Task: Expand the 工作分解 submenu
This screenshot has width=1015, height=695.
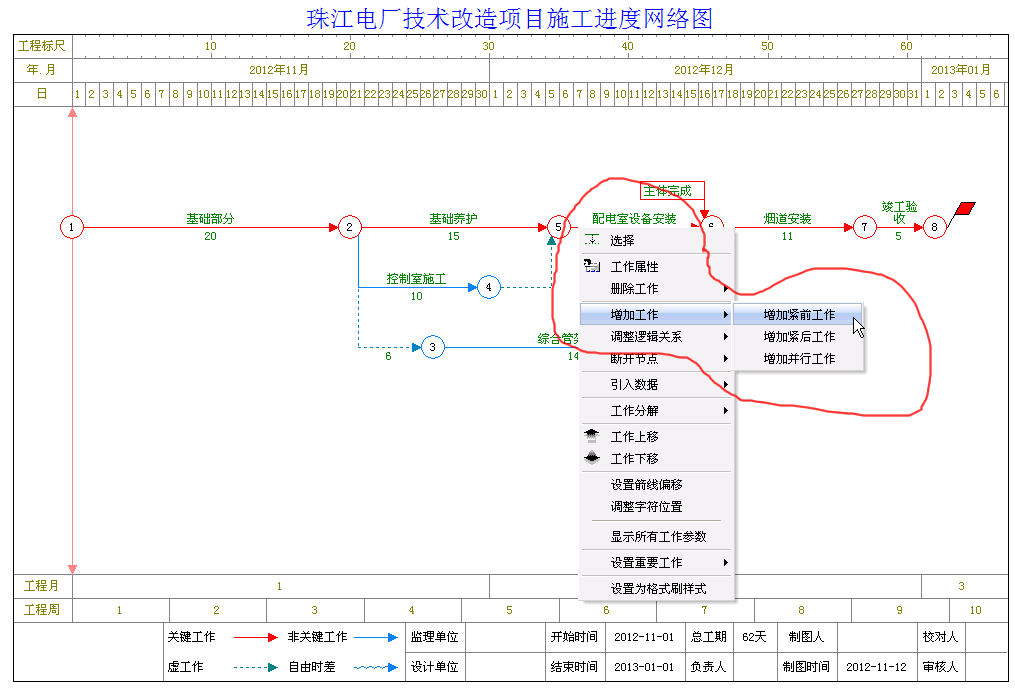Action: [x=656, y=410]
